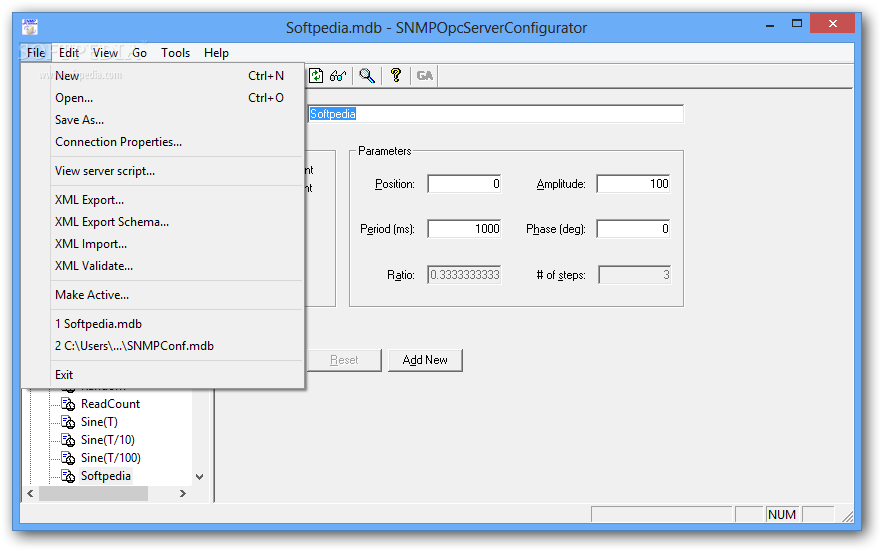Viewport: 882px width, 551px height.
Task: Choose Exit from the File menu
Action: 163,375
